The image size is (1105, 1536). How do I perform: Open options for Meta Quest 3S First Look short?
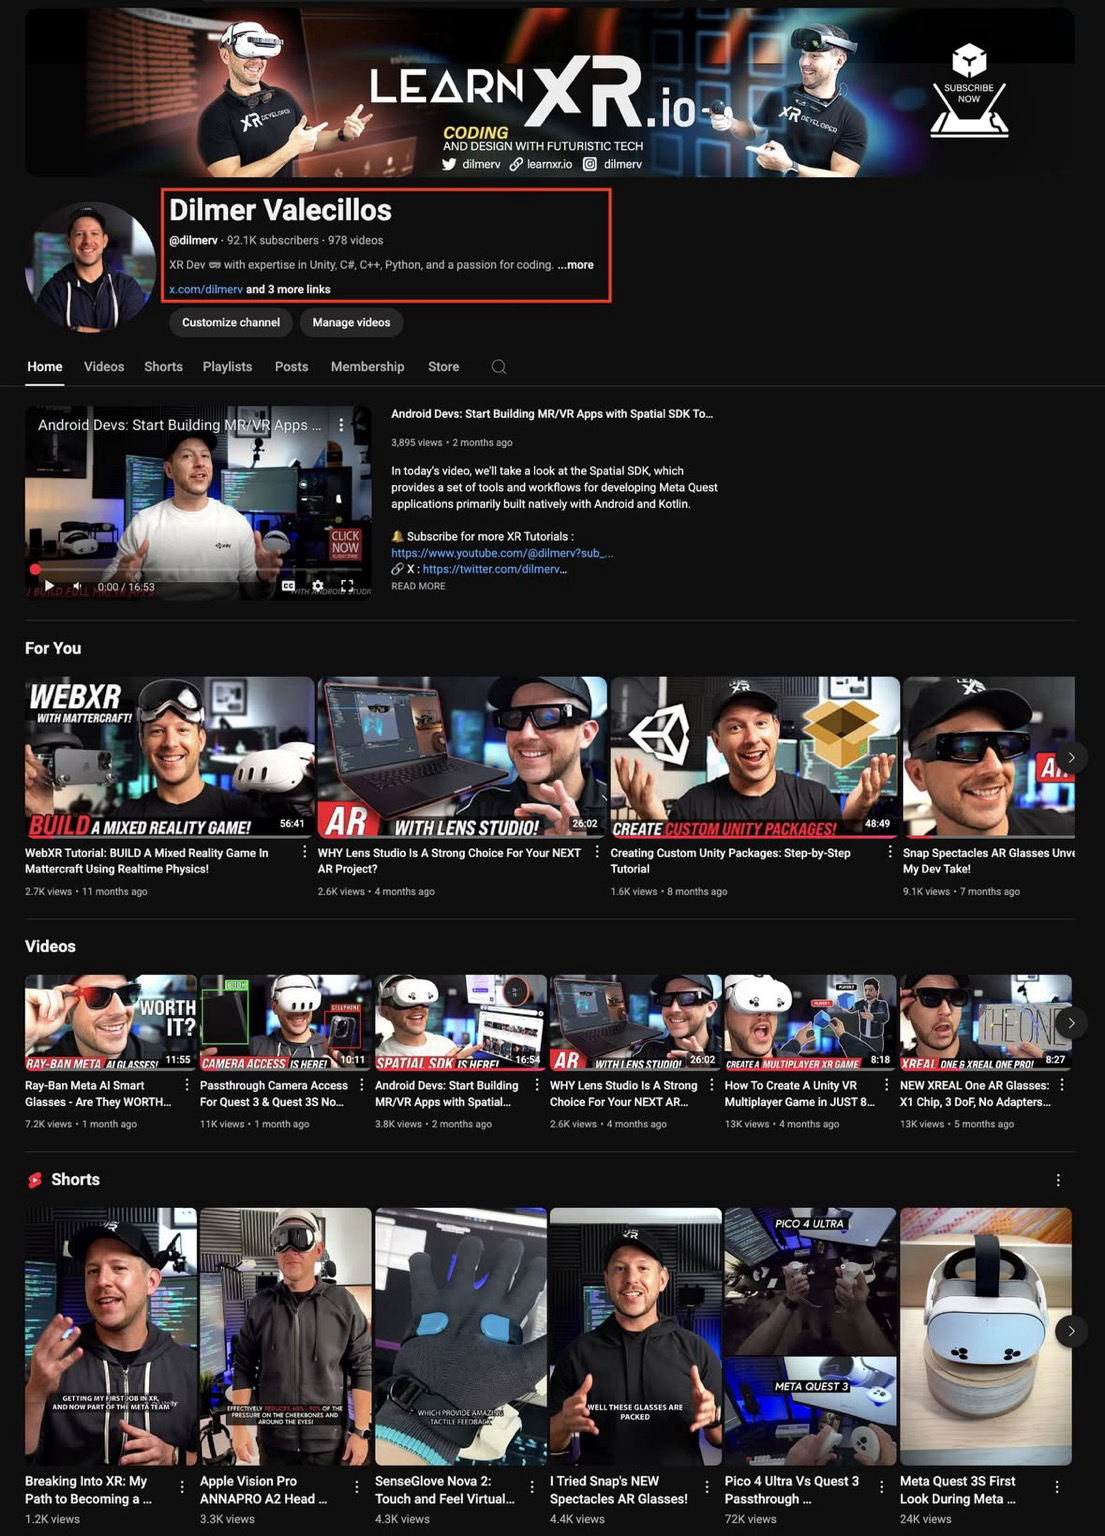point(1057,1487)
